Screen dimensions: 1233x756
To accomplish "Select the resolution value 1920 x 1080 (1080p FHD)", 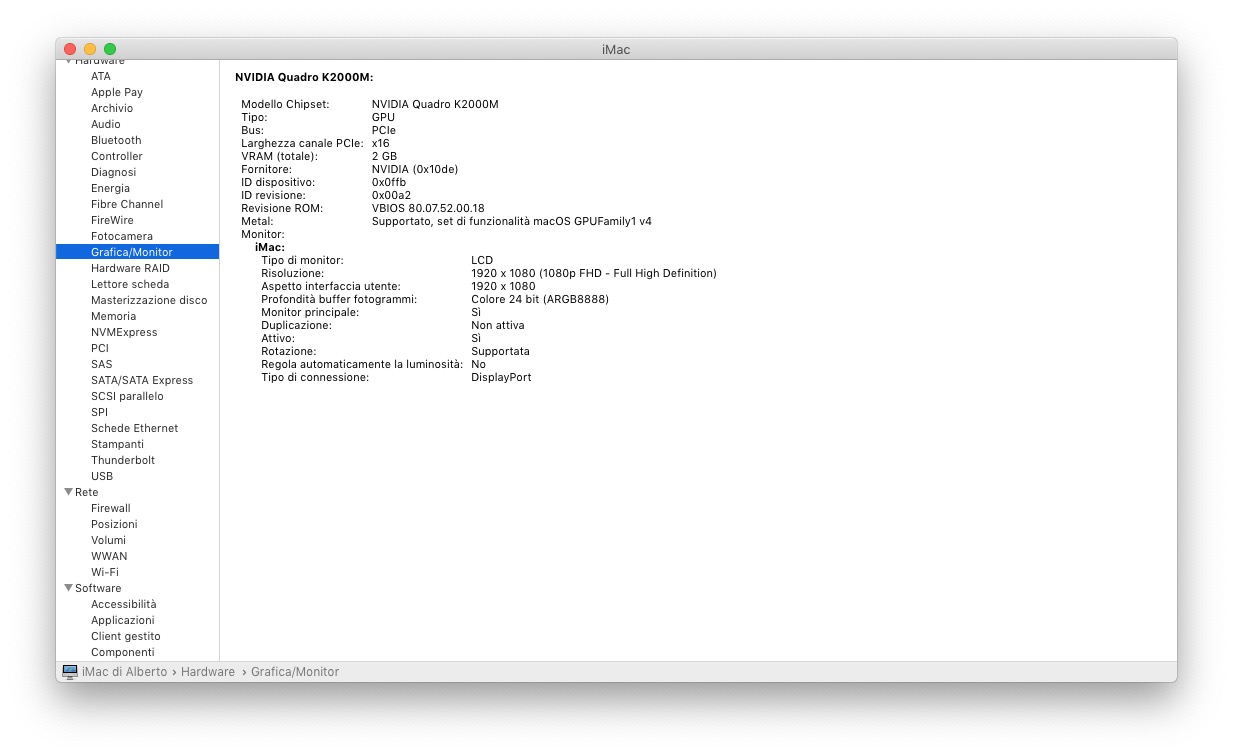I will tap(594, 273).
